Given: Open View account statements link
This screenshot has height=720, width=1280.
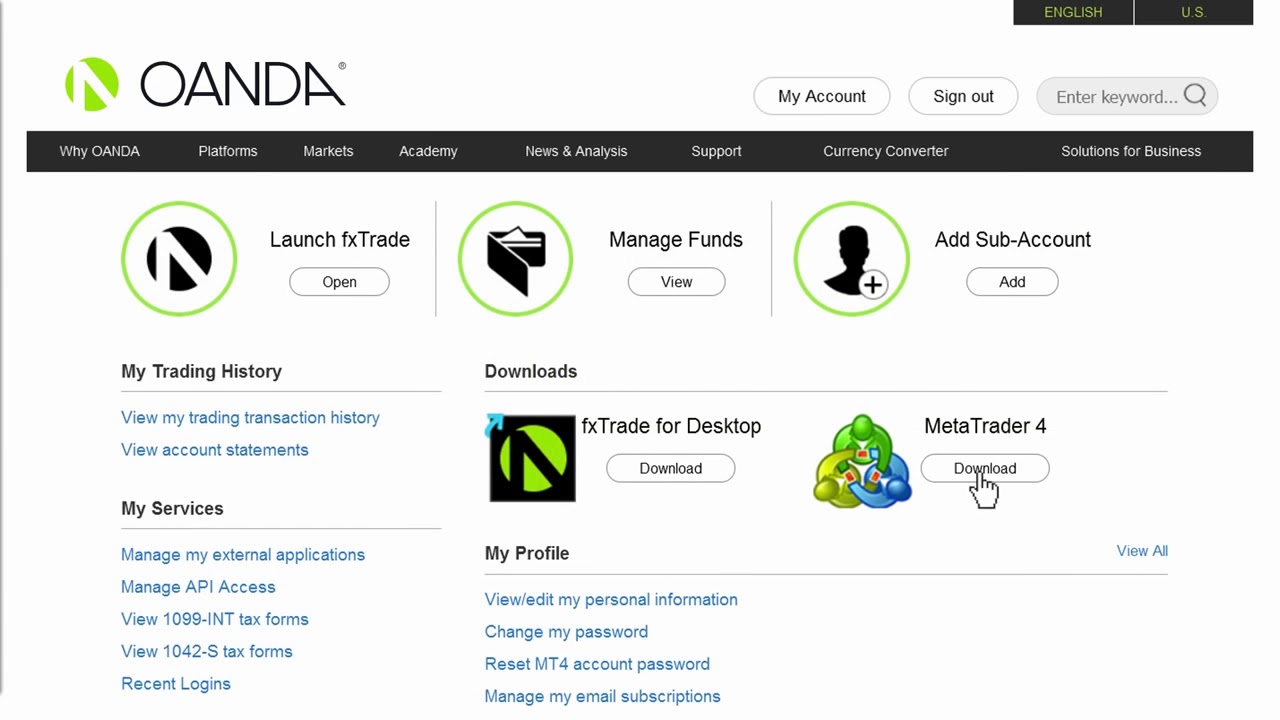Looking at the screenshot, I should click(x=215, y=450).
